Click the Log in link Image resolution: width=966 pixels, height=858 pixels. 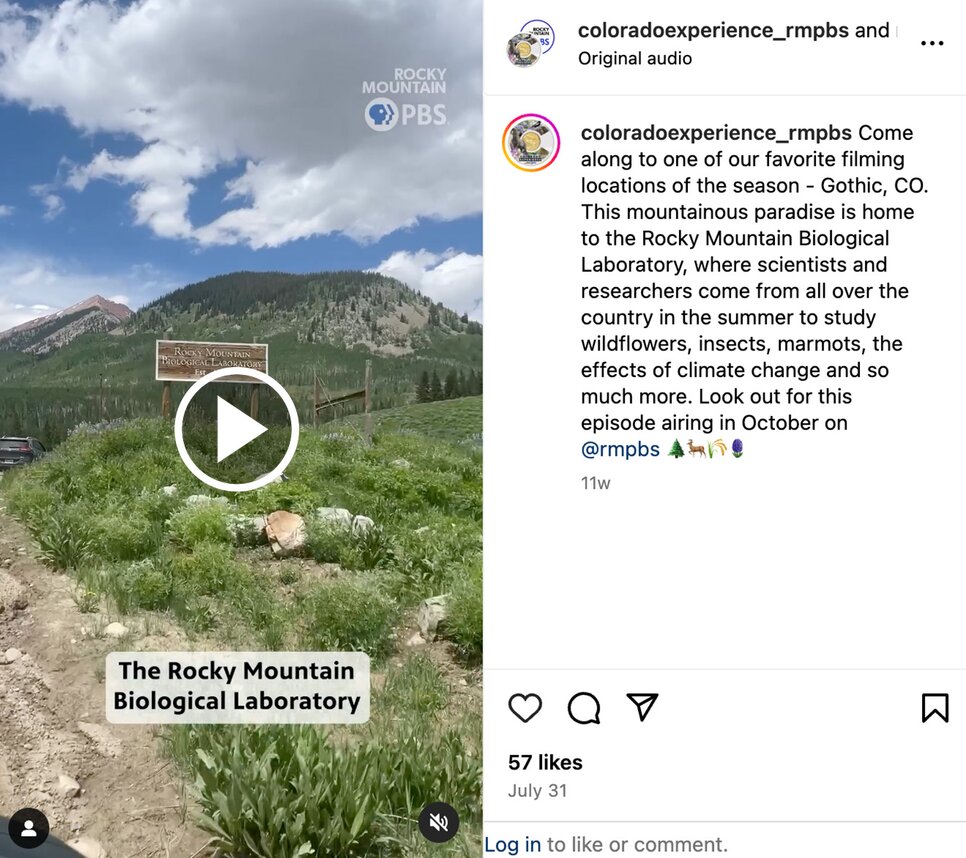[513, 844]
